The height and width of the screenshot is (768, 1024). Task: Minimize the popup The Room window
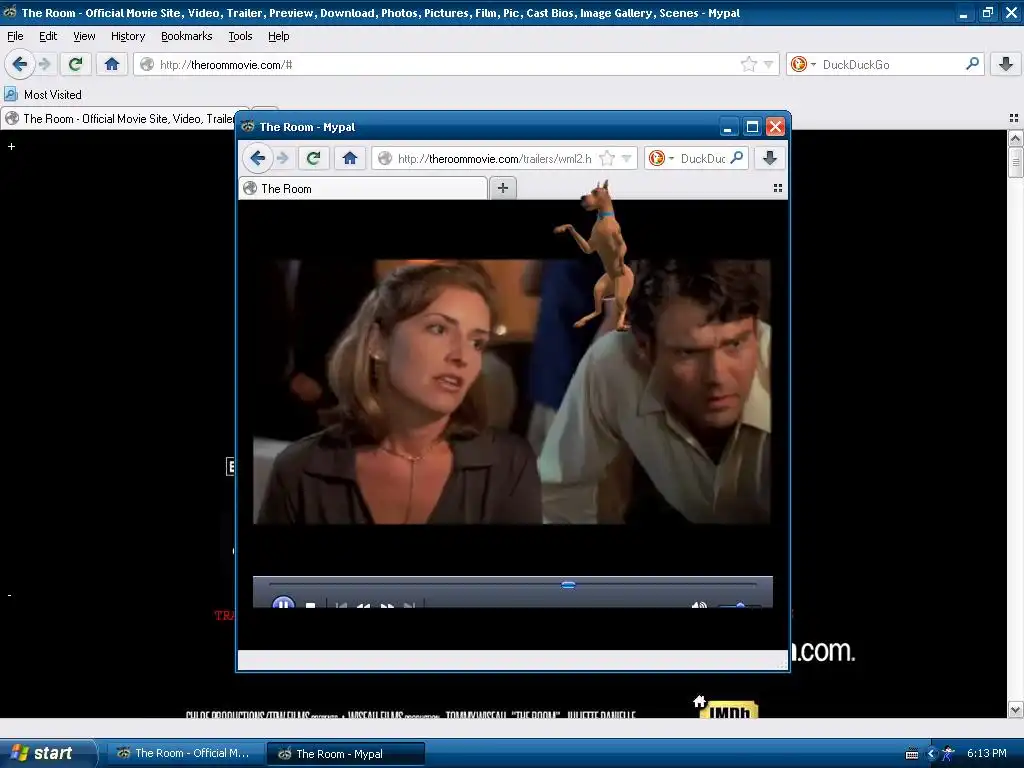(729, 127)
